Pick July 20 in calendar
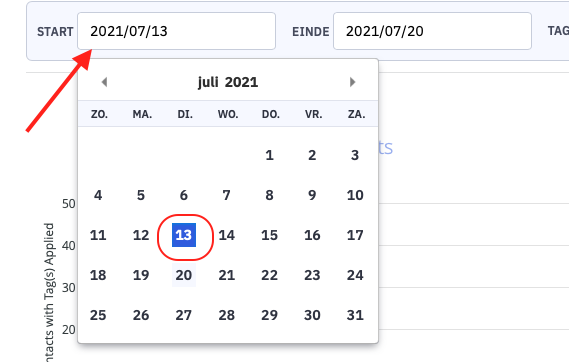The width and height of the screenshot is (569, 362). point(184,275)
